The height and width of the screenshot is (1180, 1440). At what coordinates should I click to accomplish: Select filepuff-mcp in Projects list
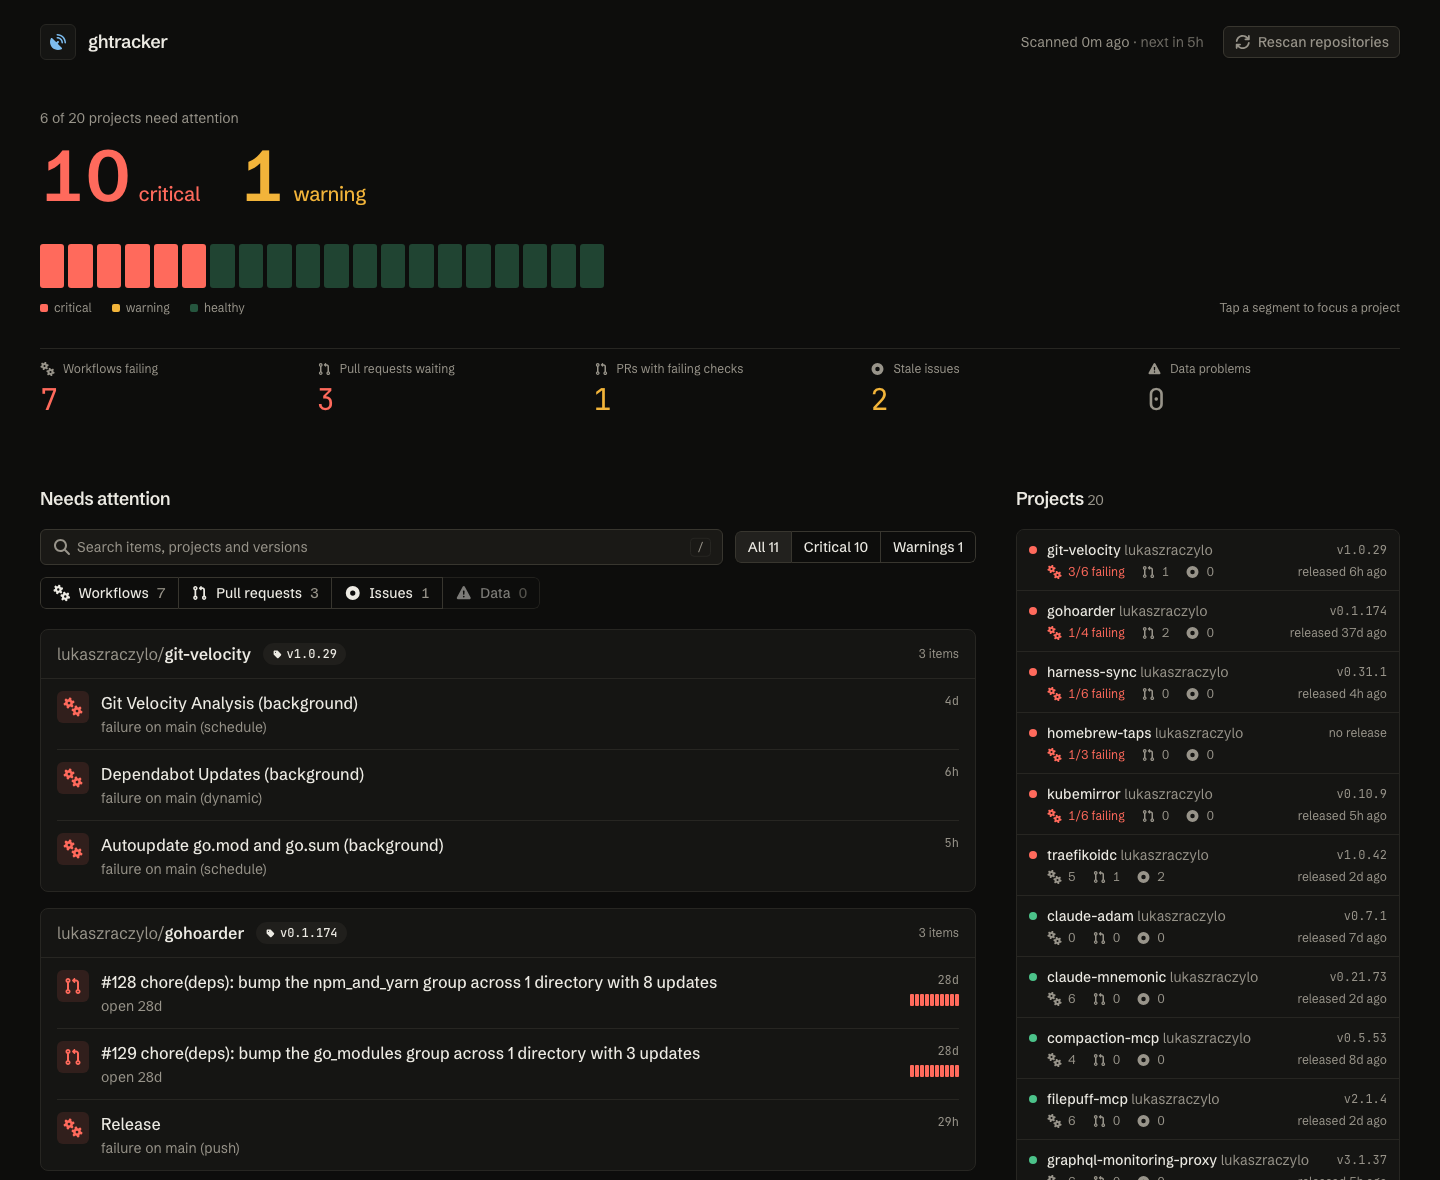click(1208, 1109)
